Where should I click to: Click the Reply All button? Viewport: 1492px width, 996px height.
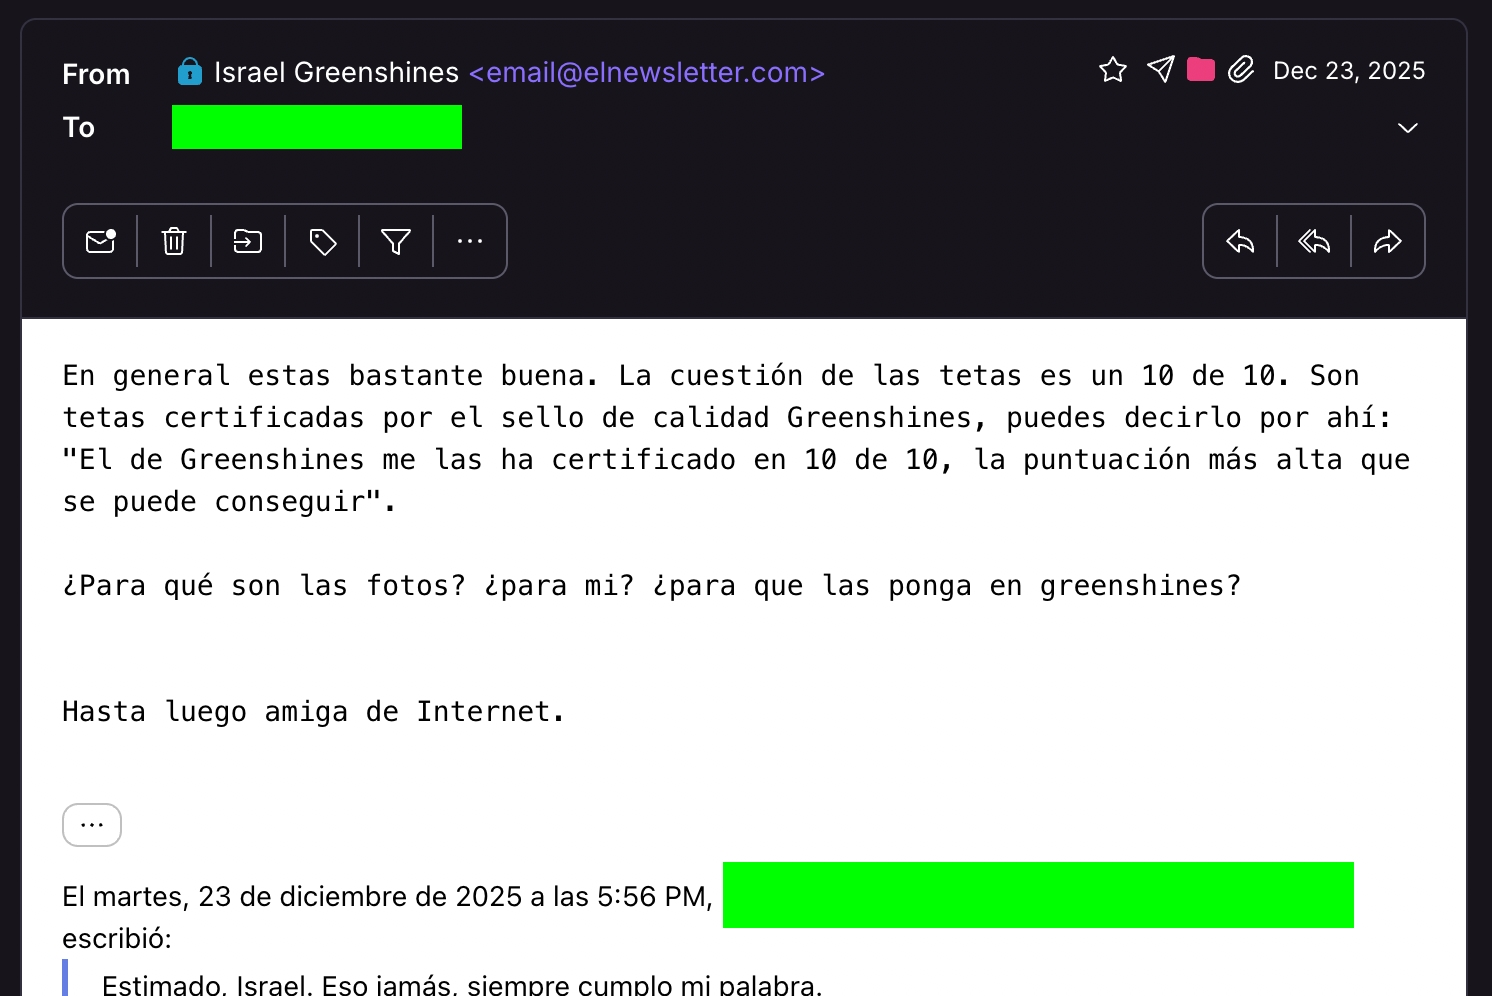tap(1314, 241)
